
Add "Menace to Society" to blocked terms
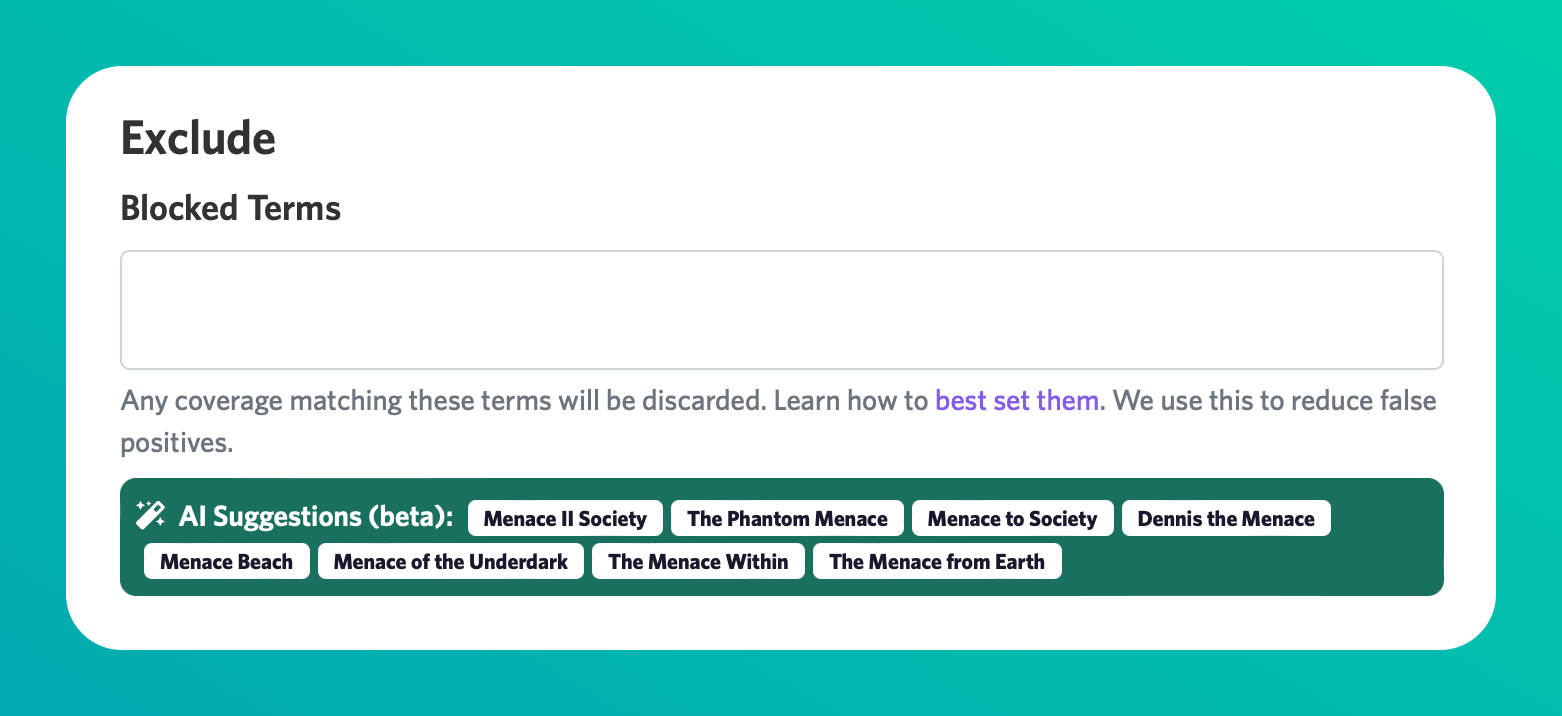pos(1012,518)
